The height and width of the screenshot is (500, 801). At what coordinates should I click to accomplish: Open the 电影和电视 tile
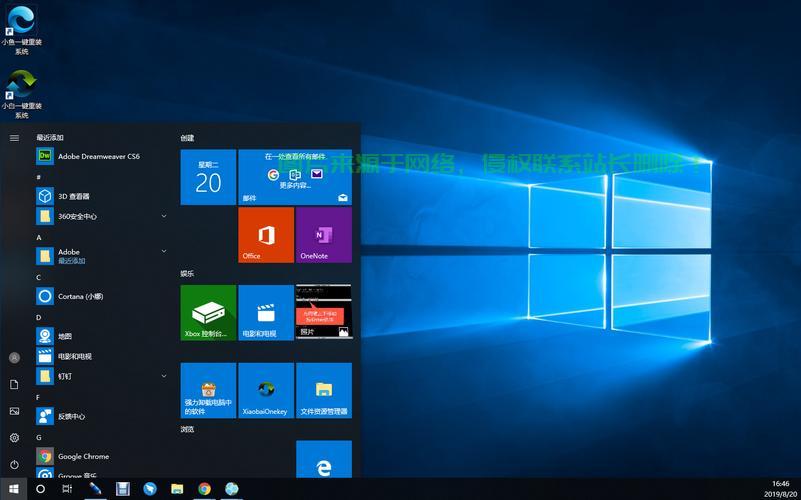pyautogui.click(x=266, y=313)
